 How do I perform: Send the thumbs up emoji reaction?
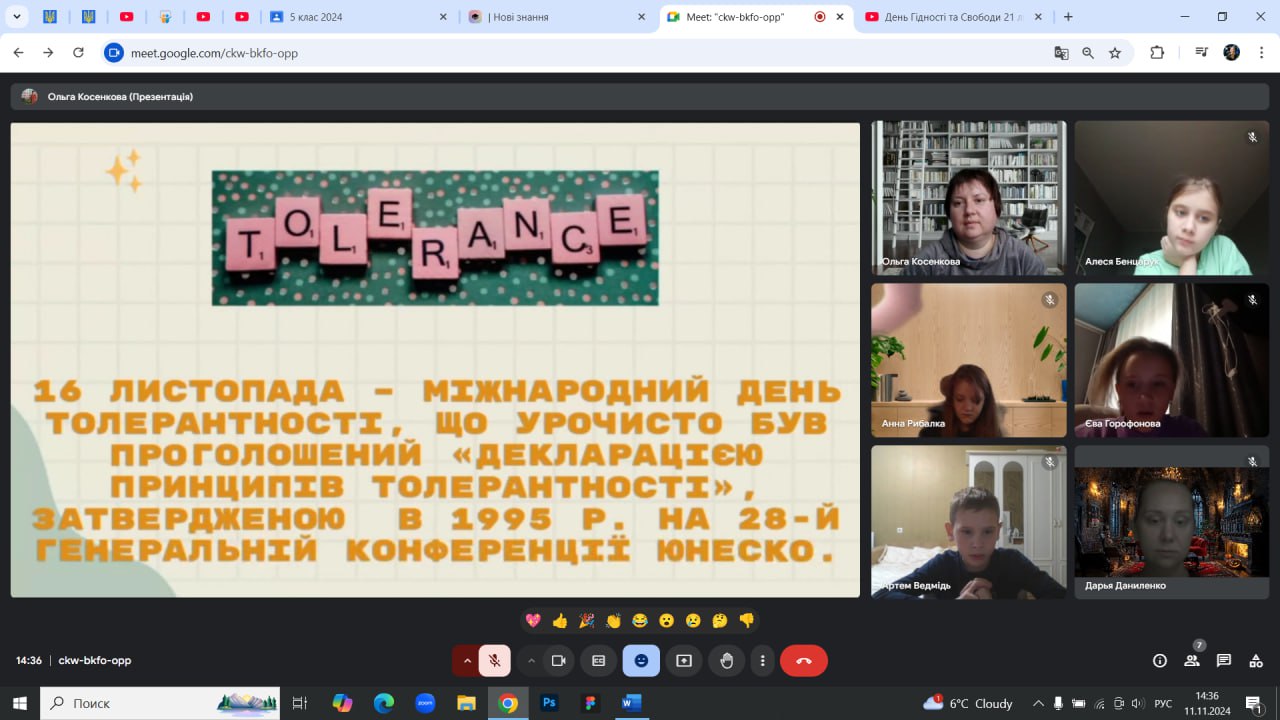pyautogui.click(x=560, y=621)
